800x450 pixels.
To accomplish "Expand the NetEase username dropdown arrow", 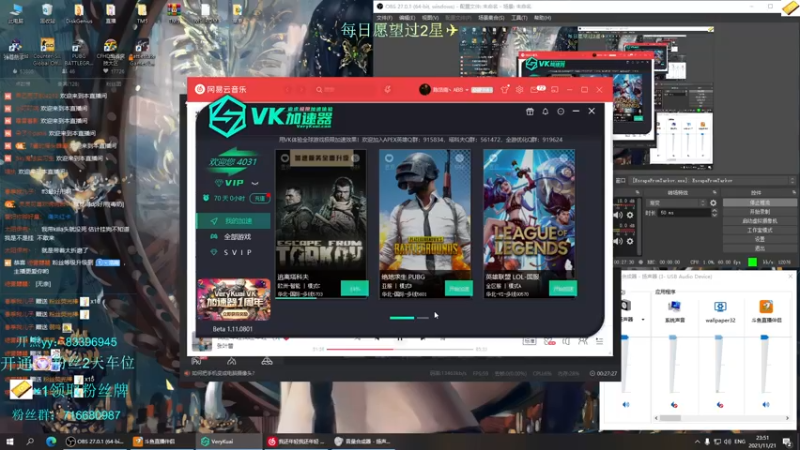I will coord(467,90).
